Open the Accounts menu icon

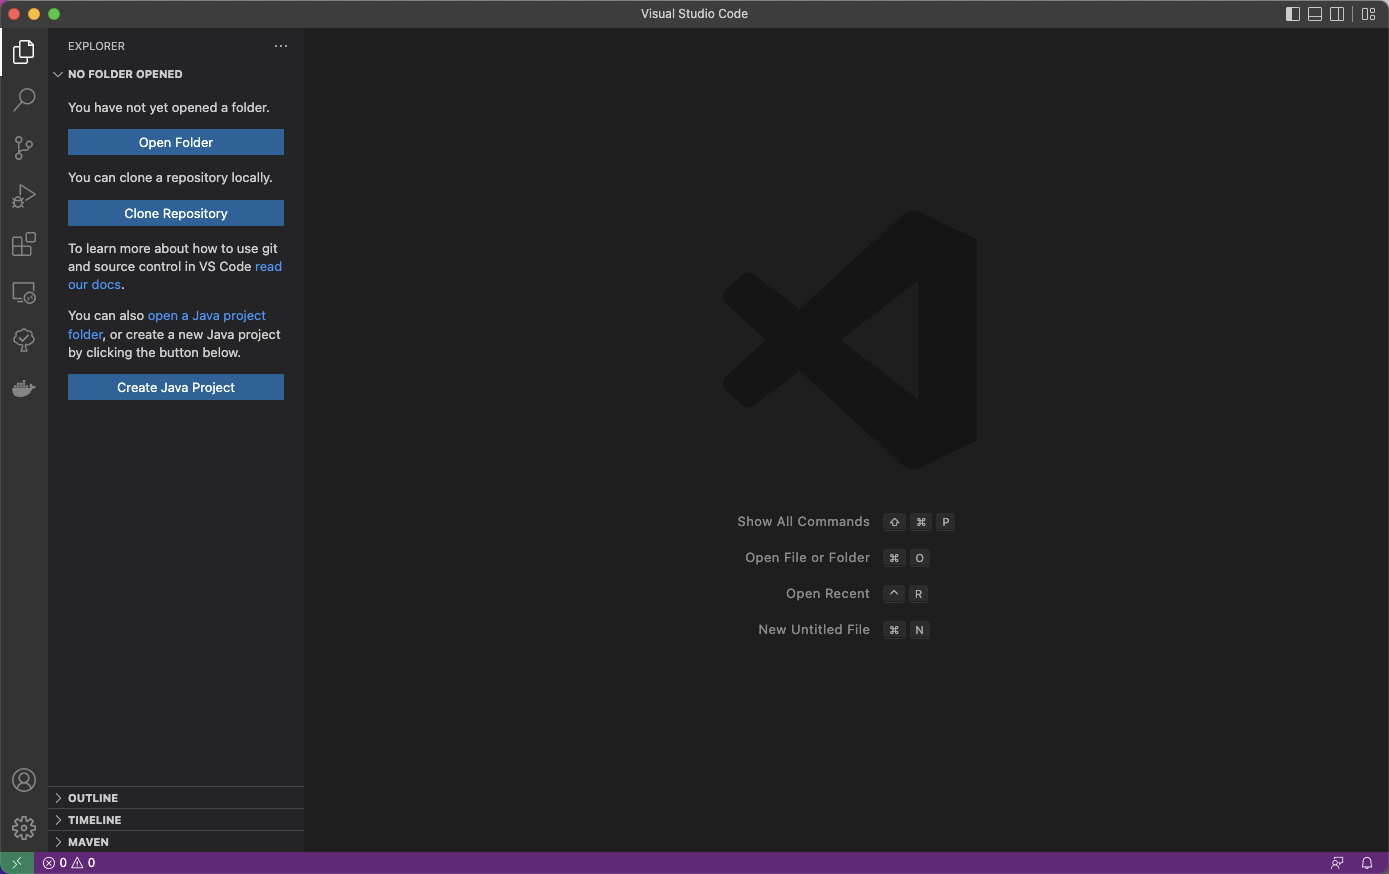pos(24,780)
